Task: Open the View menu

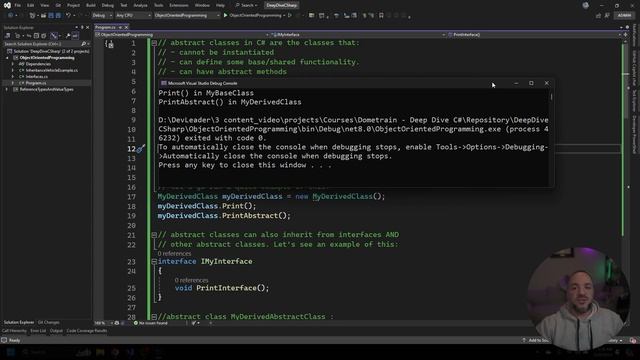Action: [44, 5]
